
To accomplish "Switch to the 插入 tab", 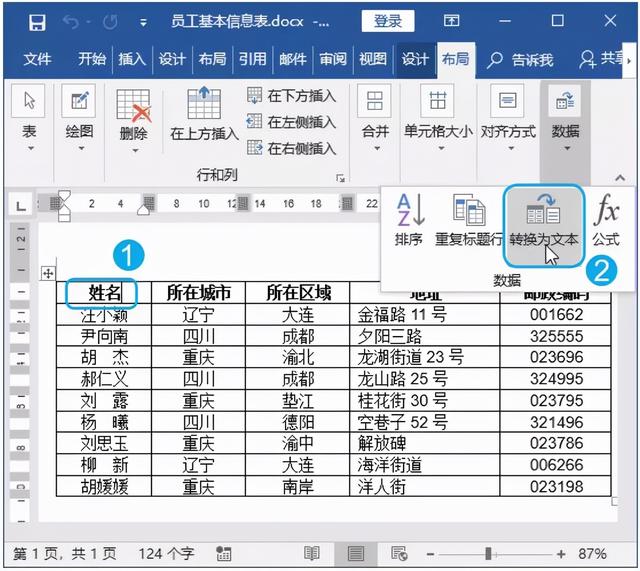I will (132, 59).
